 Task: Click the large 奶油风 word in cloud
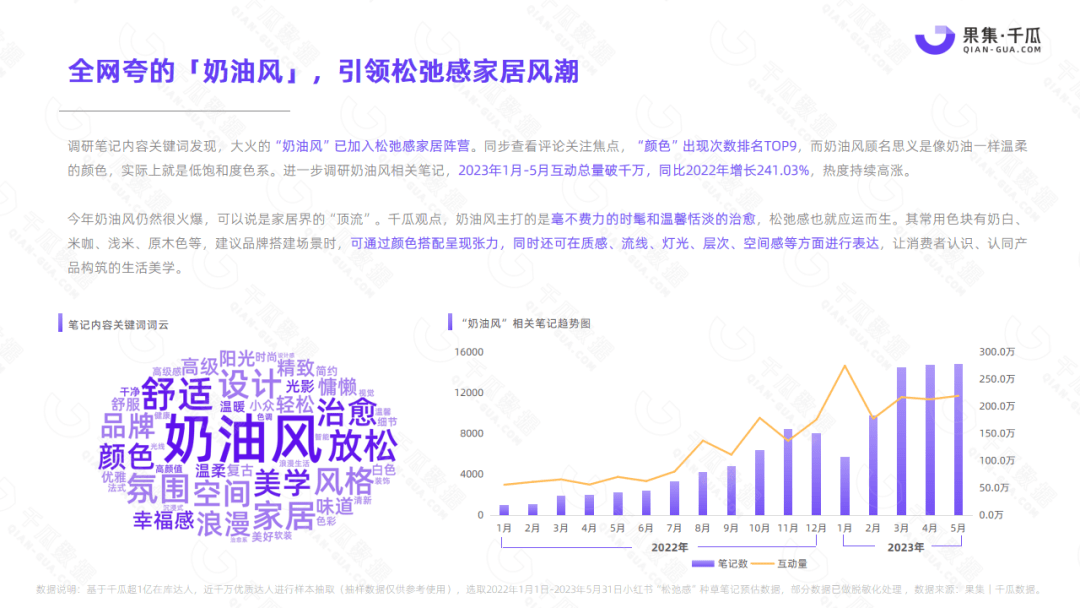[x=243, y=438]
